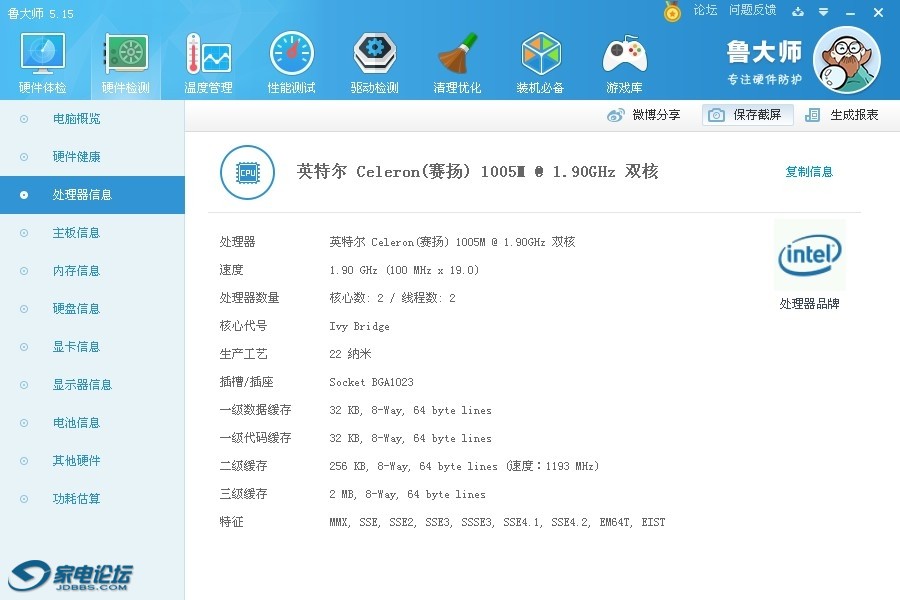Open 清理优化 cleanup optimization
Image resolution: width=900 pixels, height=600 pixels.
(457, 63)
